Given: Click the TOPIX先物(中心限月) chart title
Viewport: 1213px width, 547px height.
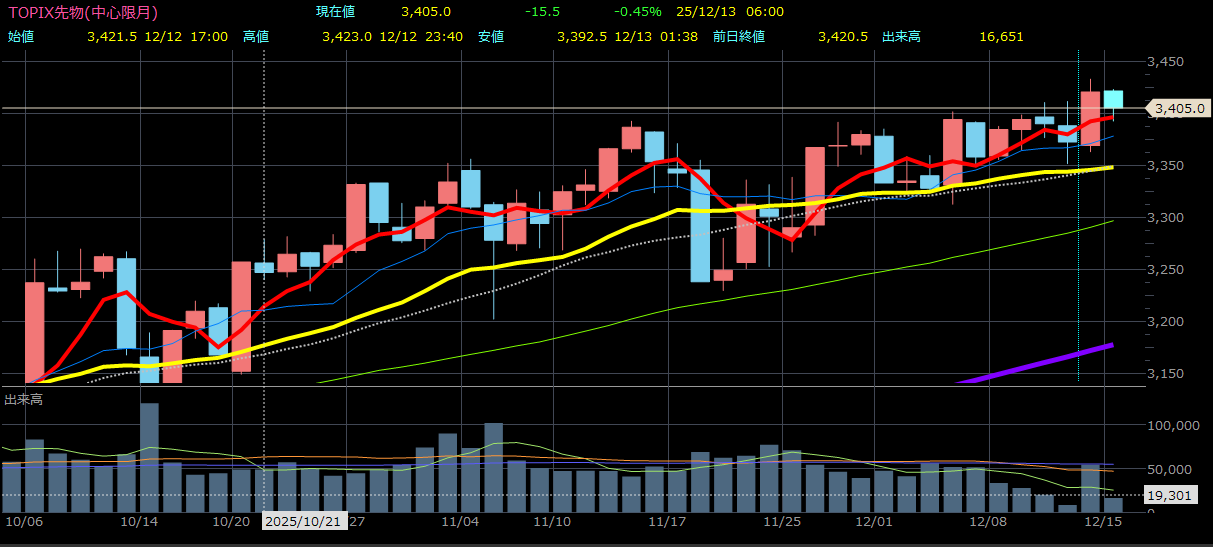Looking at the screenshot, I should pyautogui.click(x=82, y=12).
